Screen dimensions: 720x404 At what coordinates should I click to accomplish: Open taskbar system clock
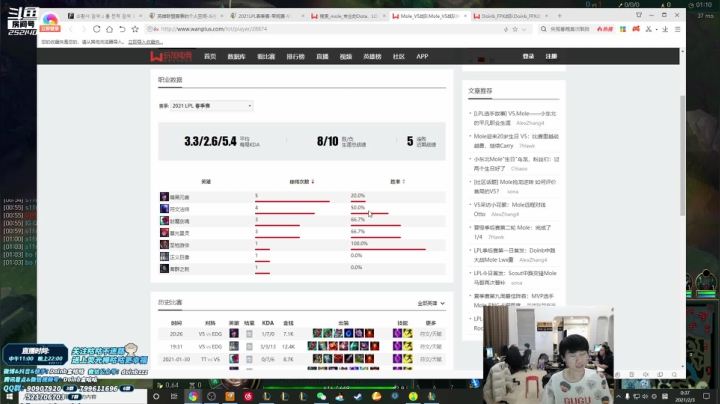click(x=685, y=396)
